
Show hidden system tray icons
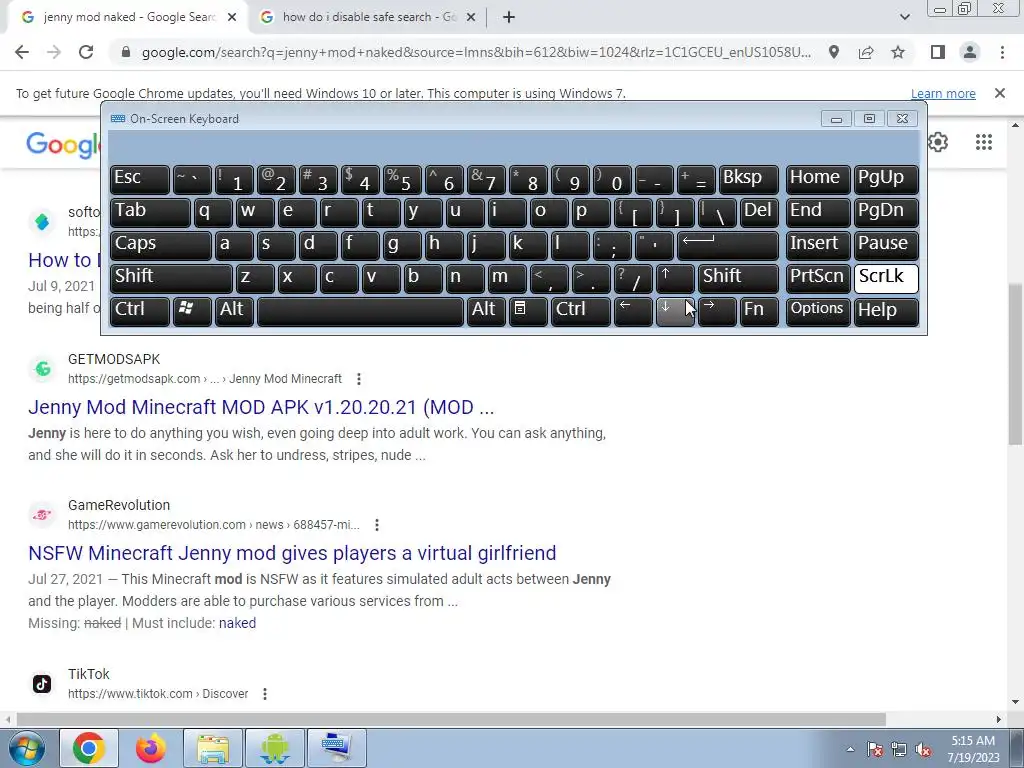pyautogui.click(x=850, y=749)
